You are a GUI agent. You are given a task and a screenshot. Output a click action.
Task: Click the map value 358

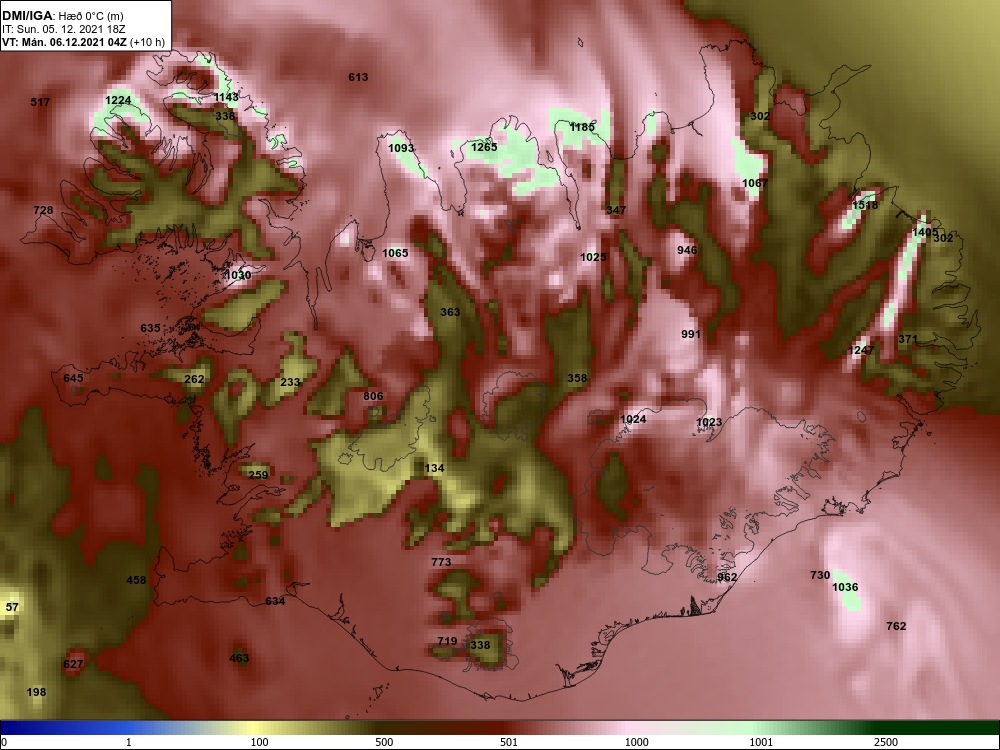pos(577,378)
